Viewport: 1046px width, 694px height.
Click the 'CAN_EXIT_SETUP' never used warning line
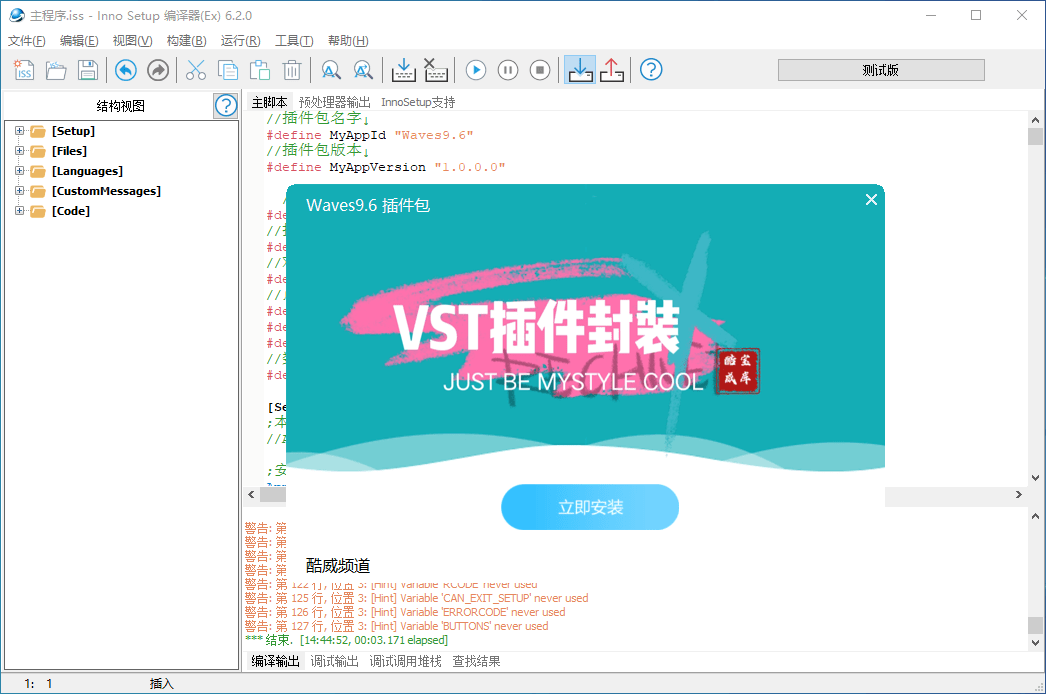(416, 598)
